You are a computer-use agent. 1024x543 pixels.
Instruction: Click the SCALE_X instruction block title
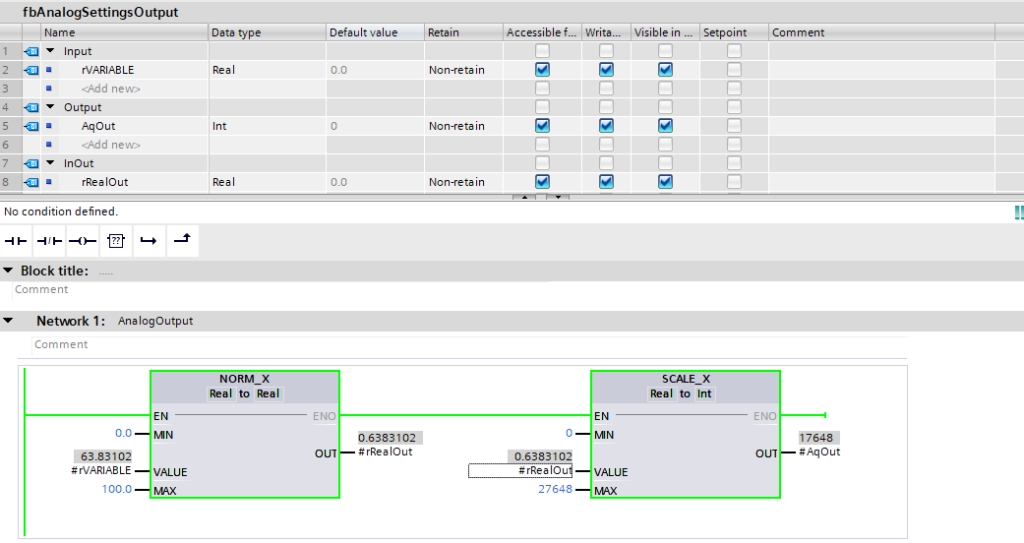(685, 380)
